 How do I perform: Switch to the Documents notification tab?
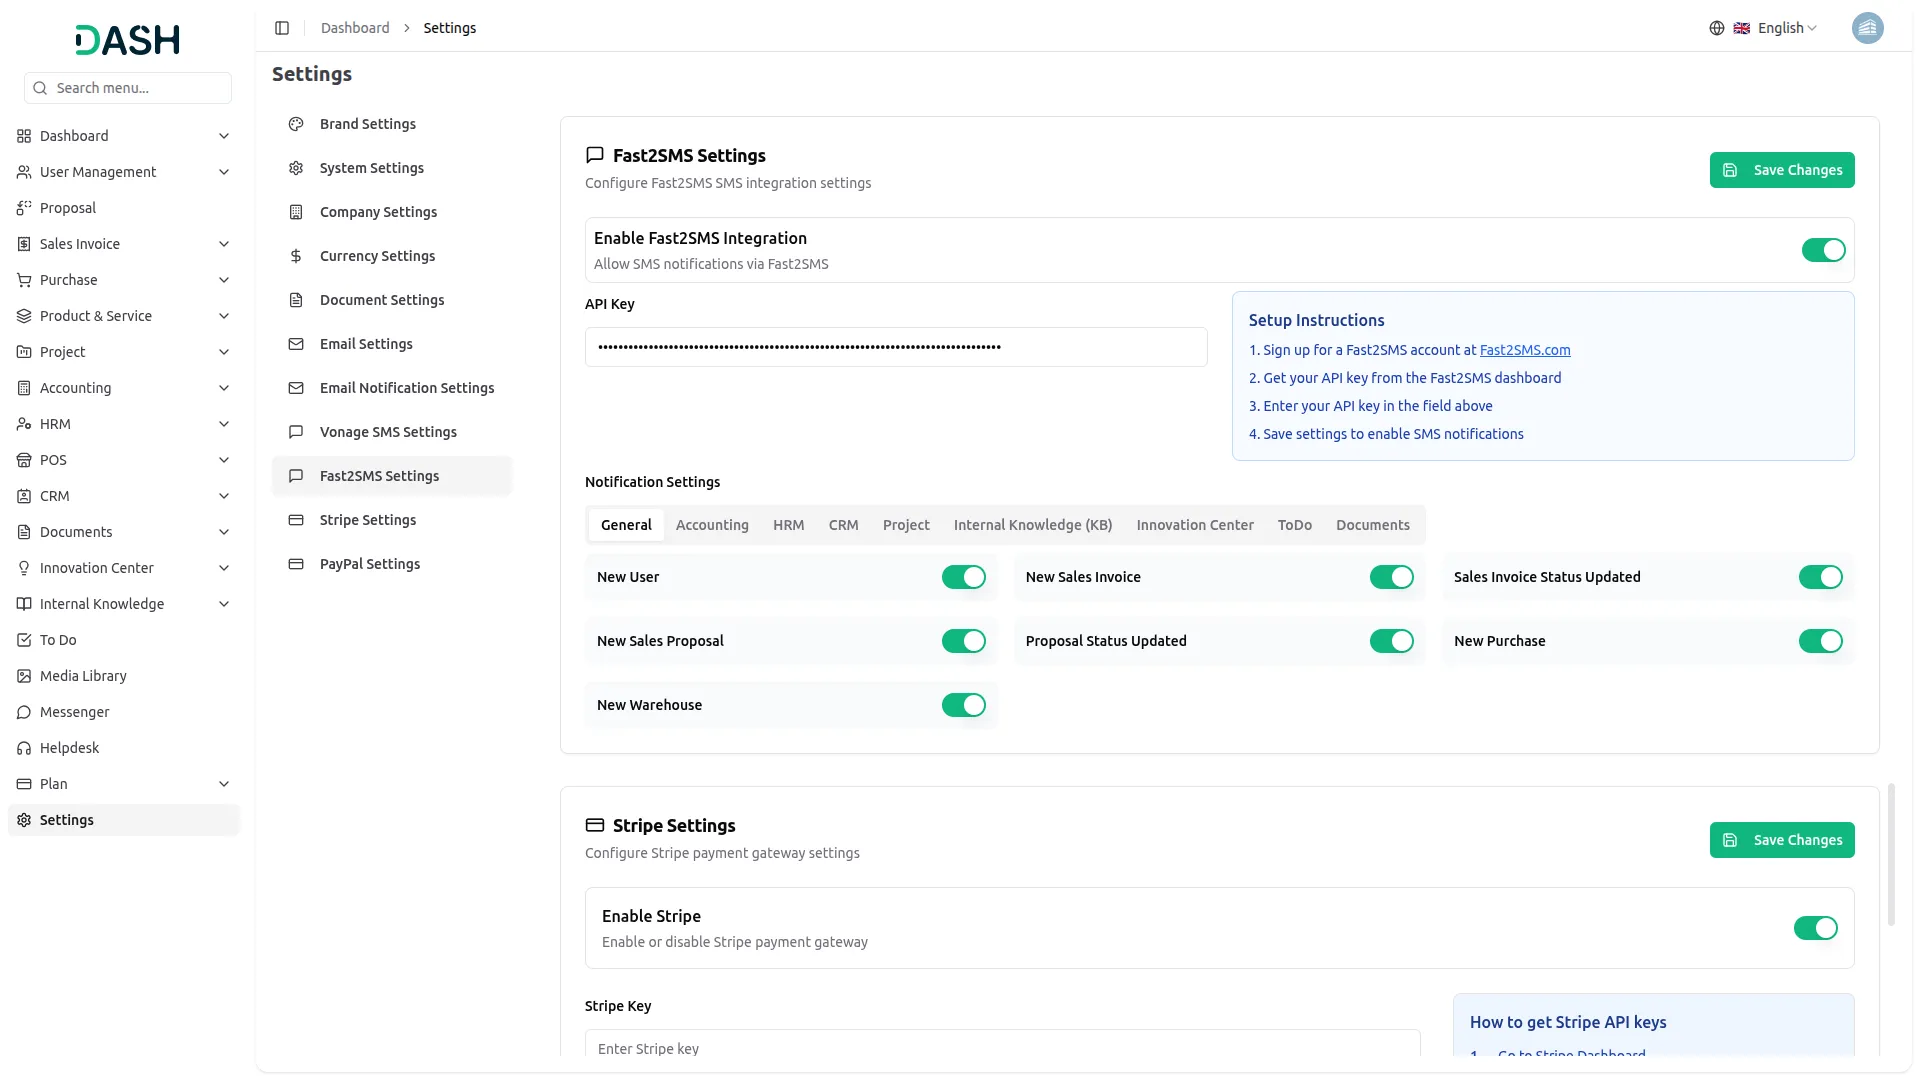[x=1373, y=525]
